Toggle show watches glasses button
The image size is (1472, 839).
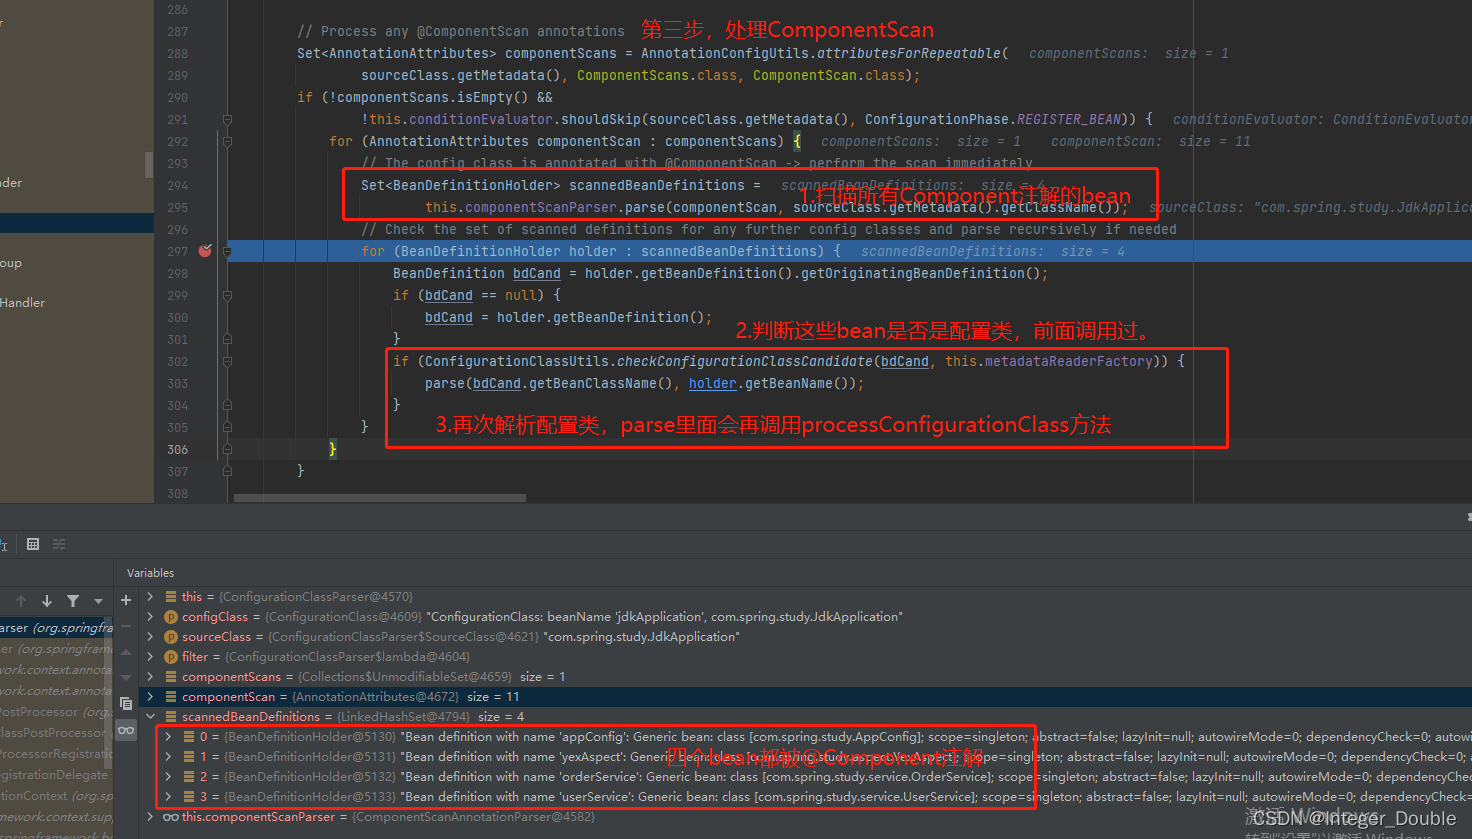[126, 730]
